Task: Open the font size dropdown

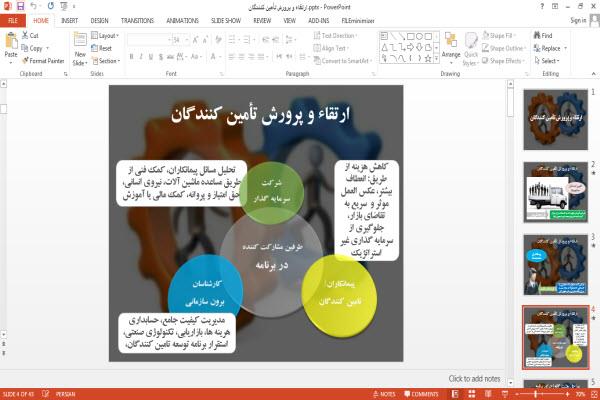Action: 187,39
